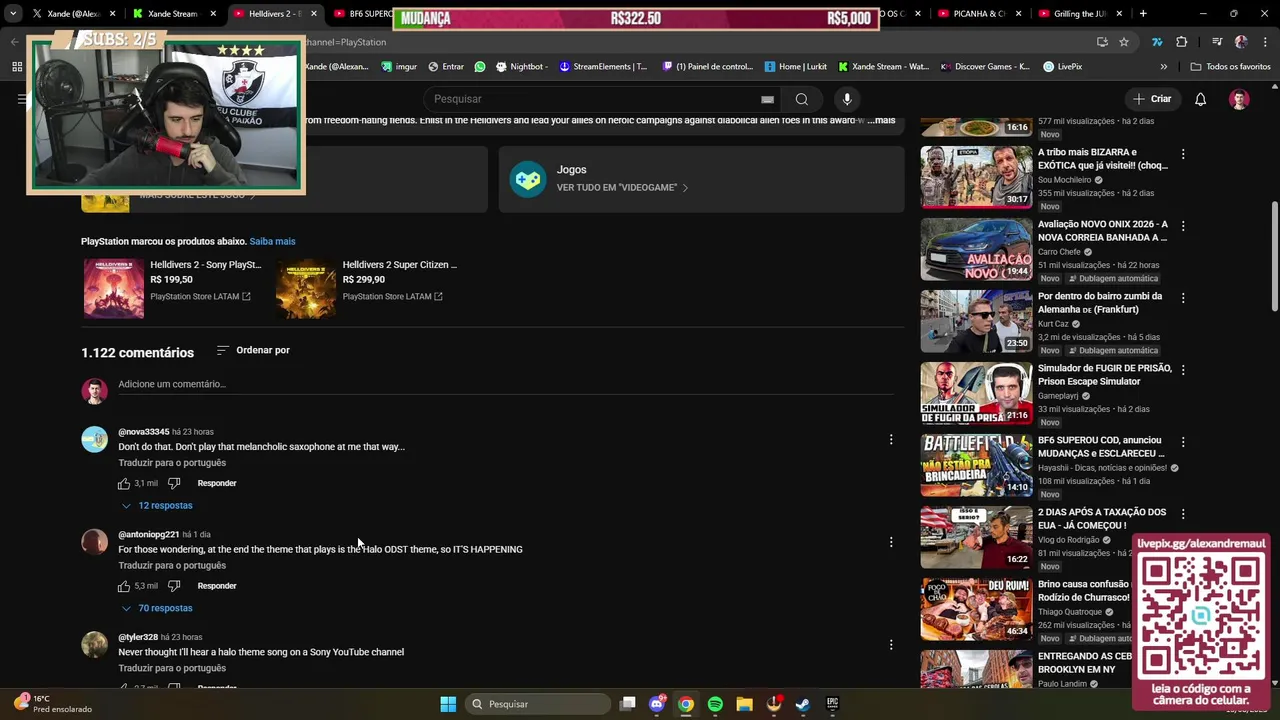Translate @antoniopg221 comment to Portuguese
This screenshot has width=1280, height=720.
tap(172, 566)
